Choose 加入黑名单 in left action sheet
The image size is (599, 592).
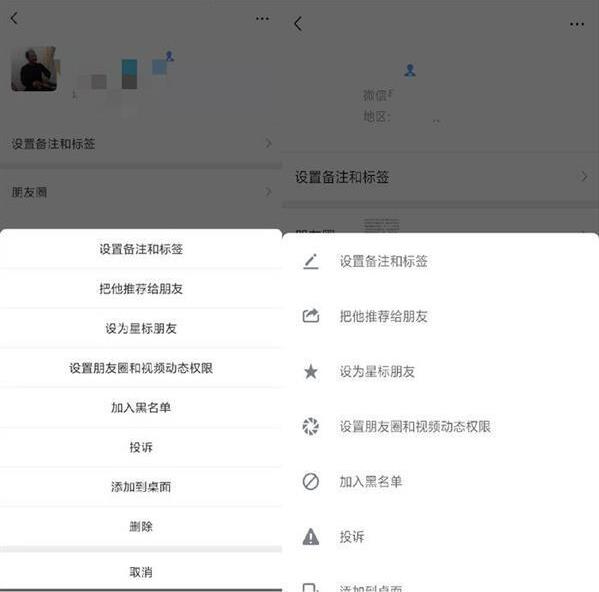click(141, 408)
